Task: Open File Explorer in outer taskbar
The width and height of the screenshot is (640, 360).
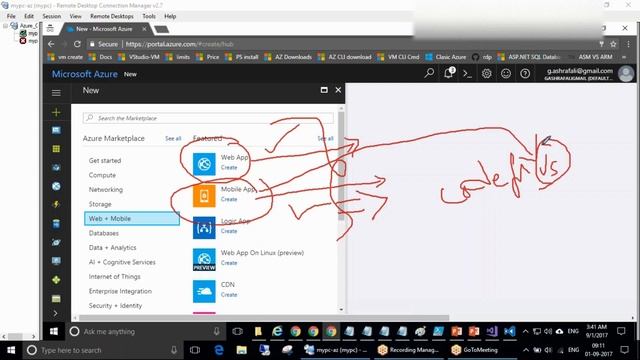Action: [242, 350]
